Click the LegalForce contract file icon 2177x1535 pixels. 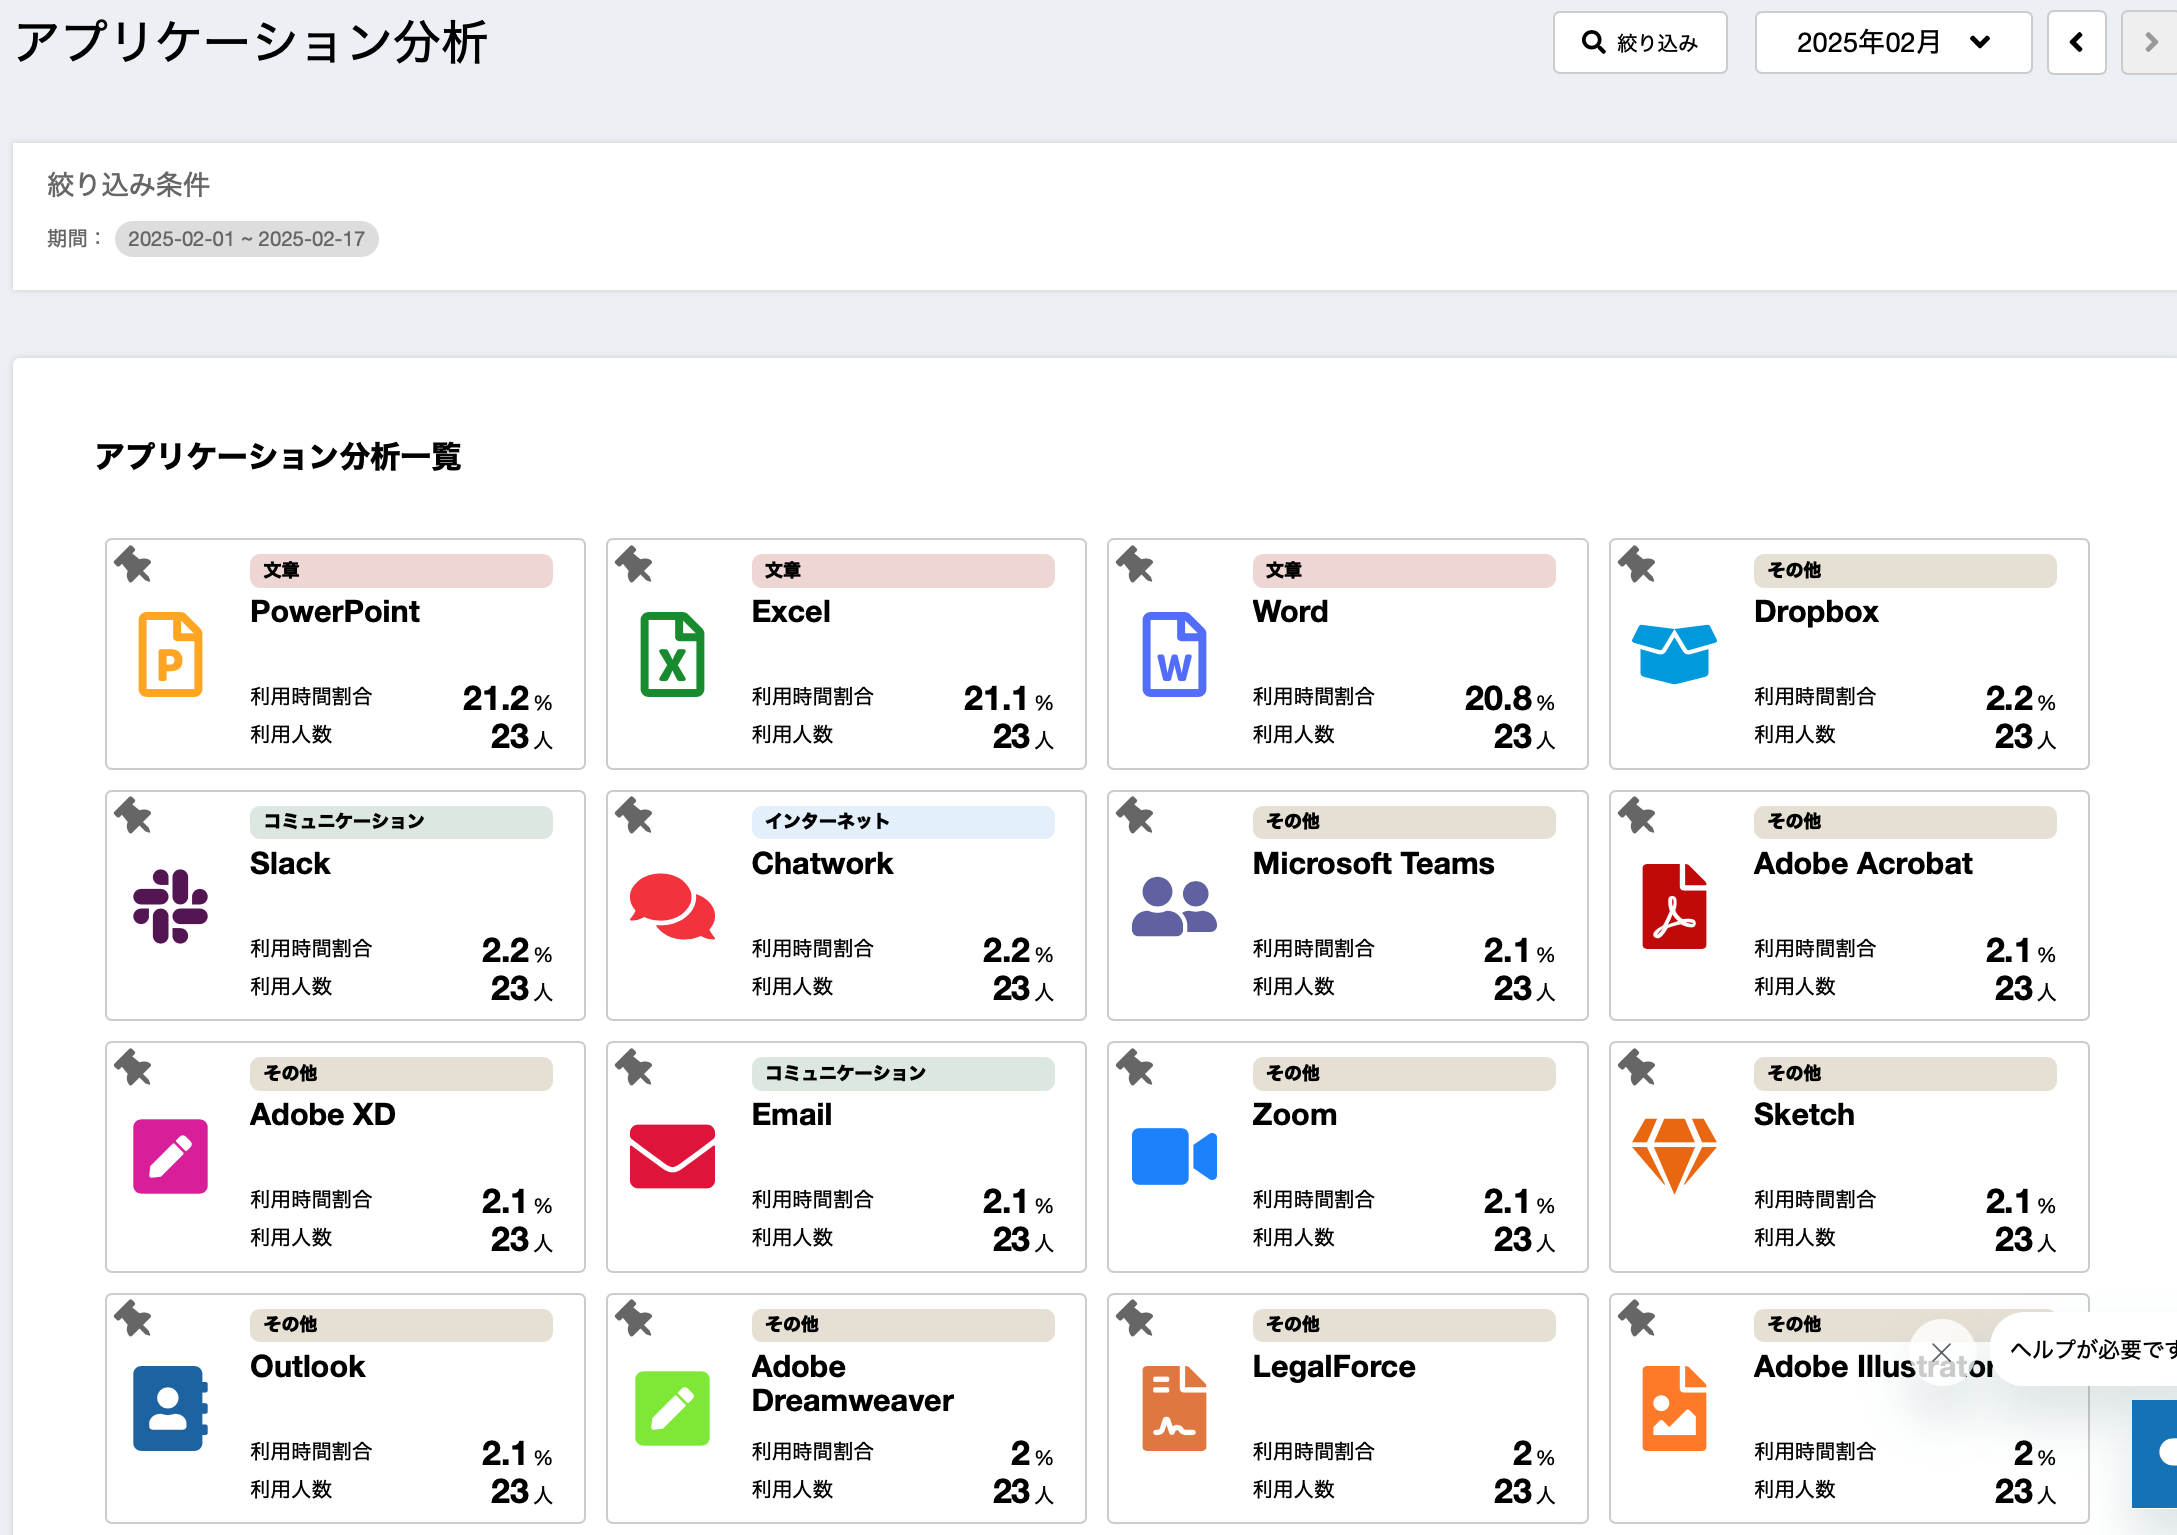[1174, 1408]
